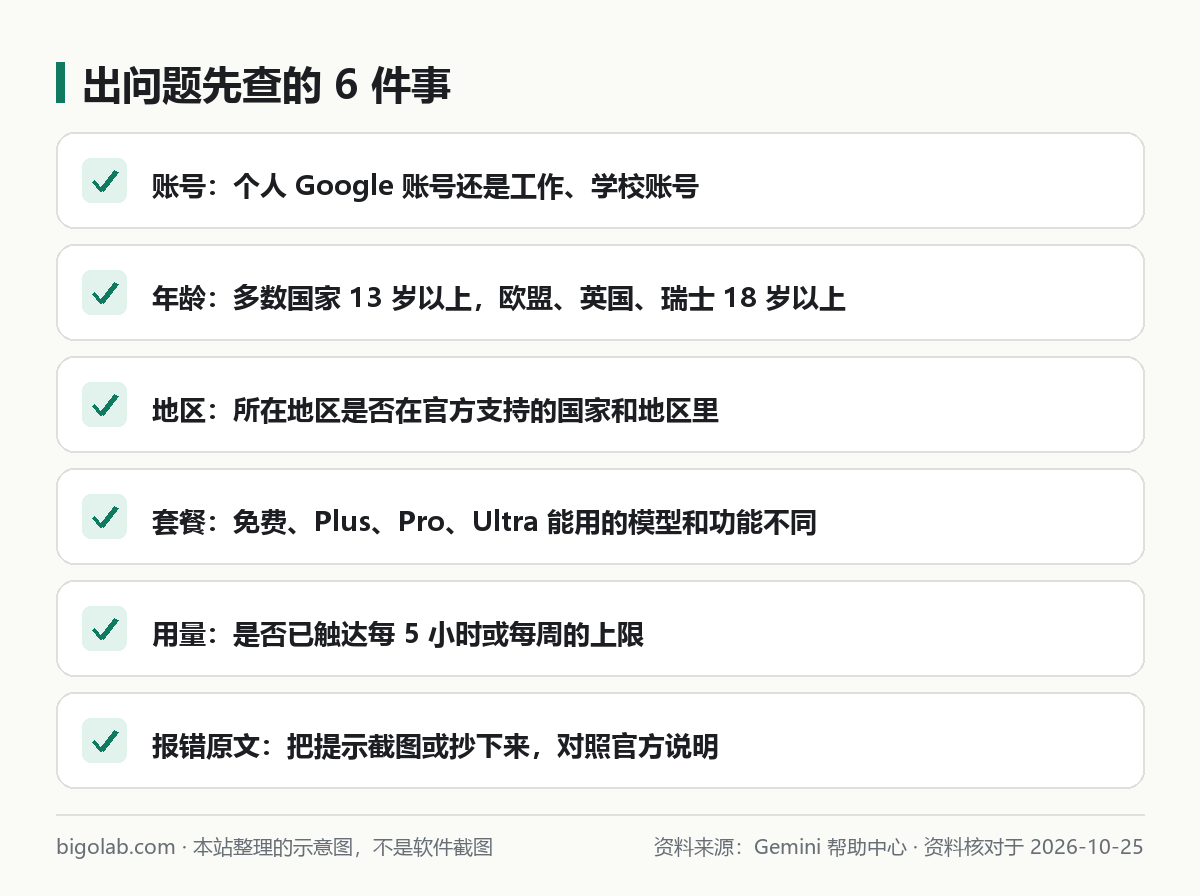Screen dimensions: 1200x896
Task: Click the checkmark icon beside 年龄
Action: (x=104, y=293)
